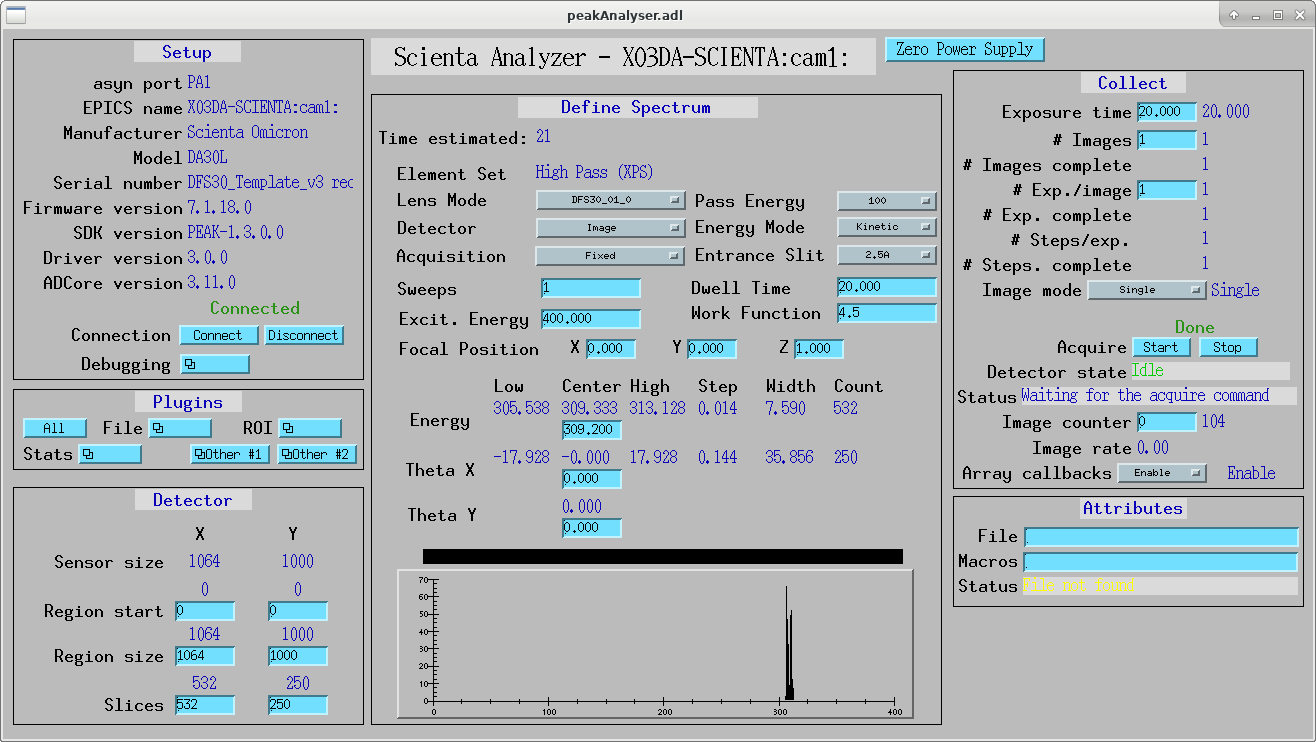
Task: Click the # Images input field
Action: pos(1167,140)
